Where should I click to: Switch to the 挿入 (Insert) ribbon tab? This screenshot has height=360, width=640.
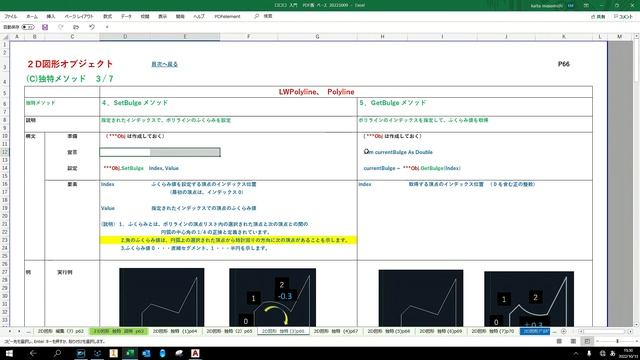51,16
